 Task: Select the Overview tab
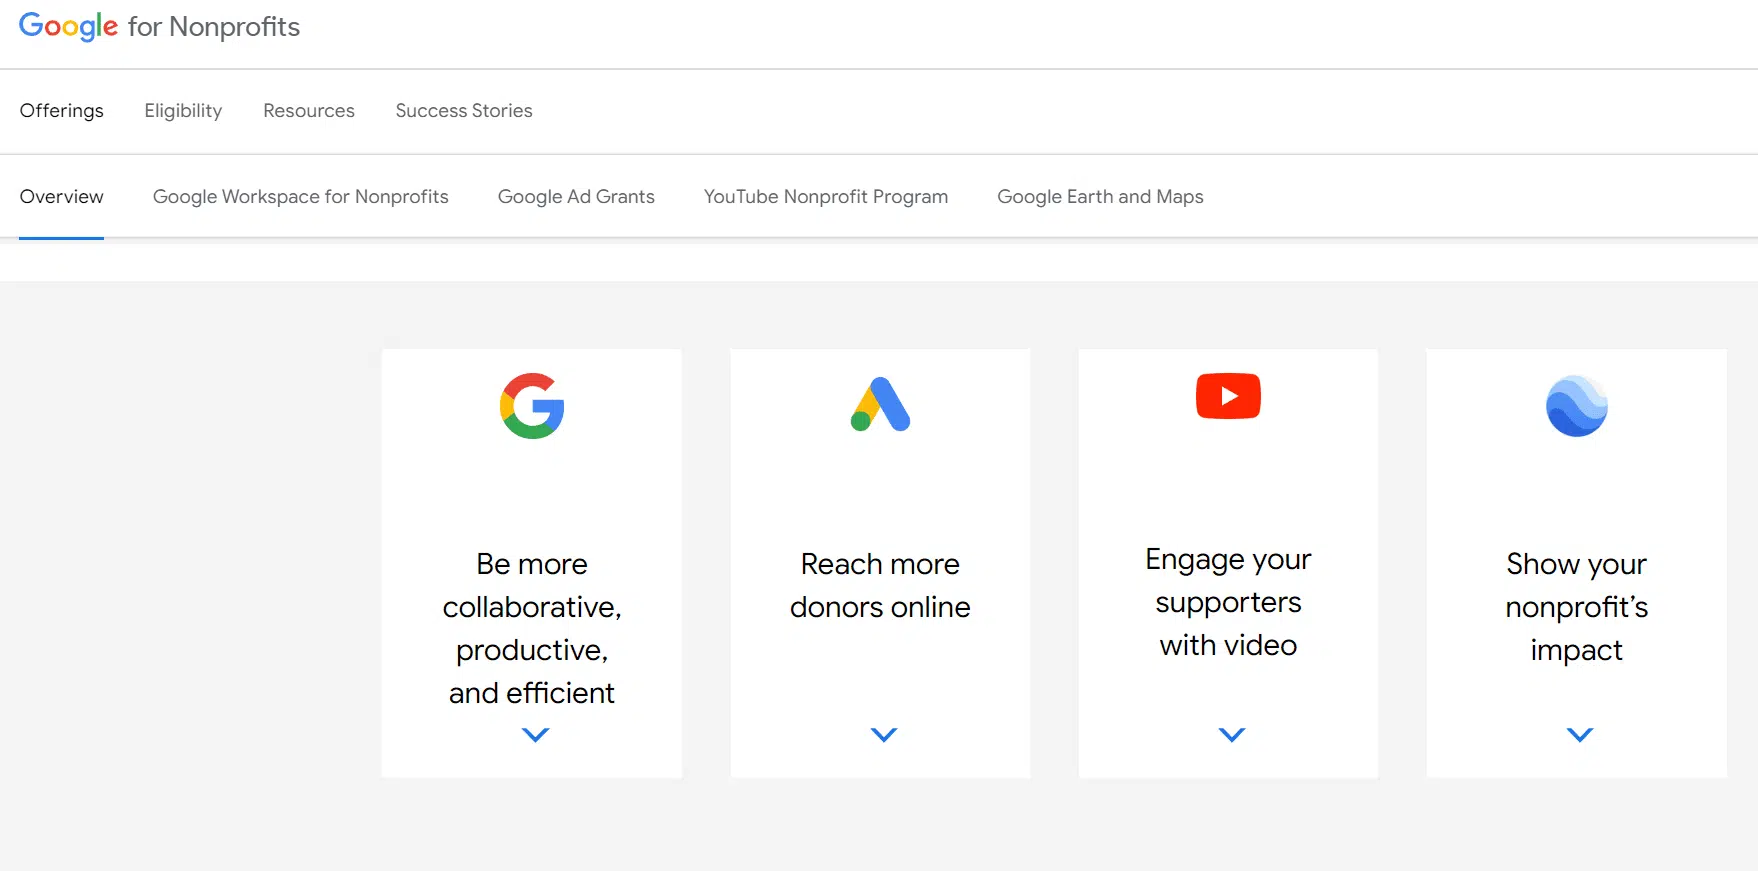coord(62,197)
